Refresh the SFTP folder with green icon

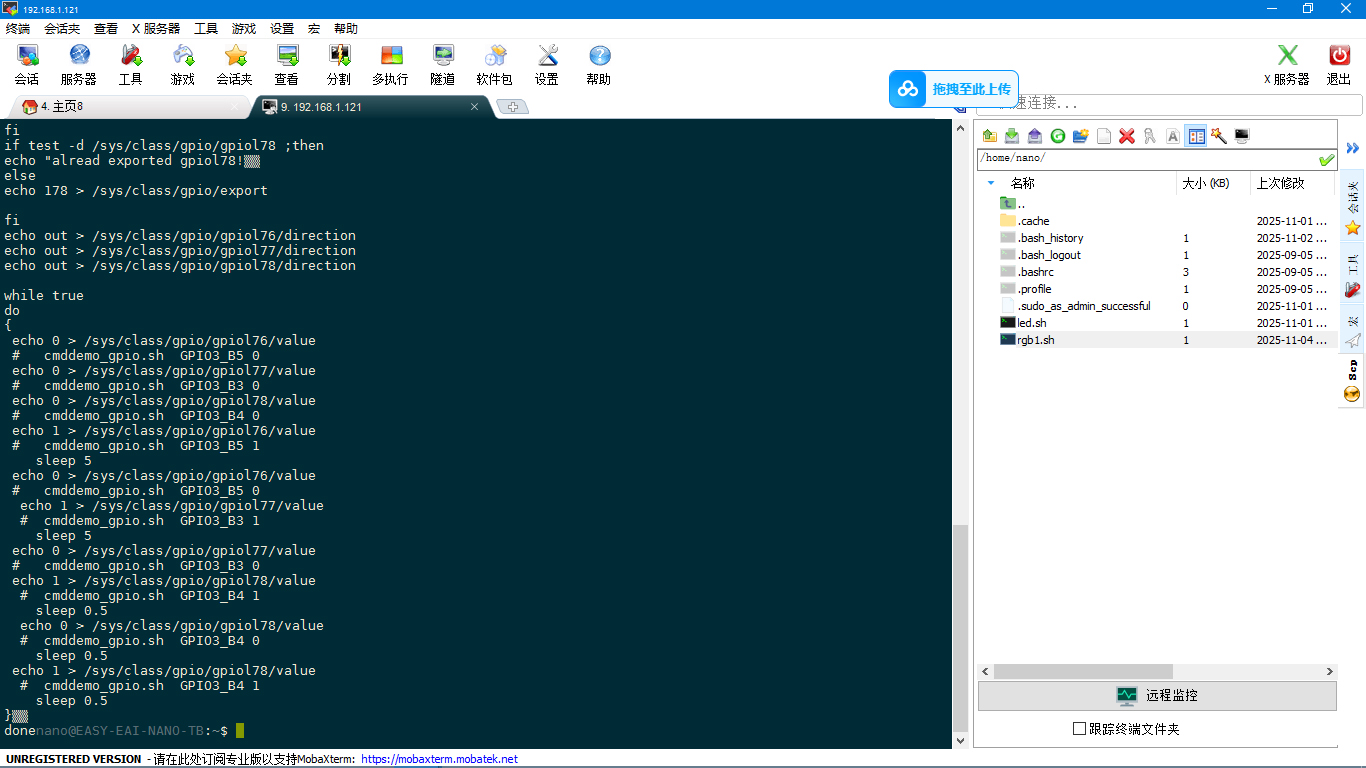(1057, 136)
